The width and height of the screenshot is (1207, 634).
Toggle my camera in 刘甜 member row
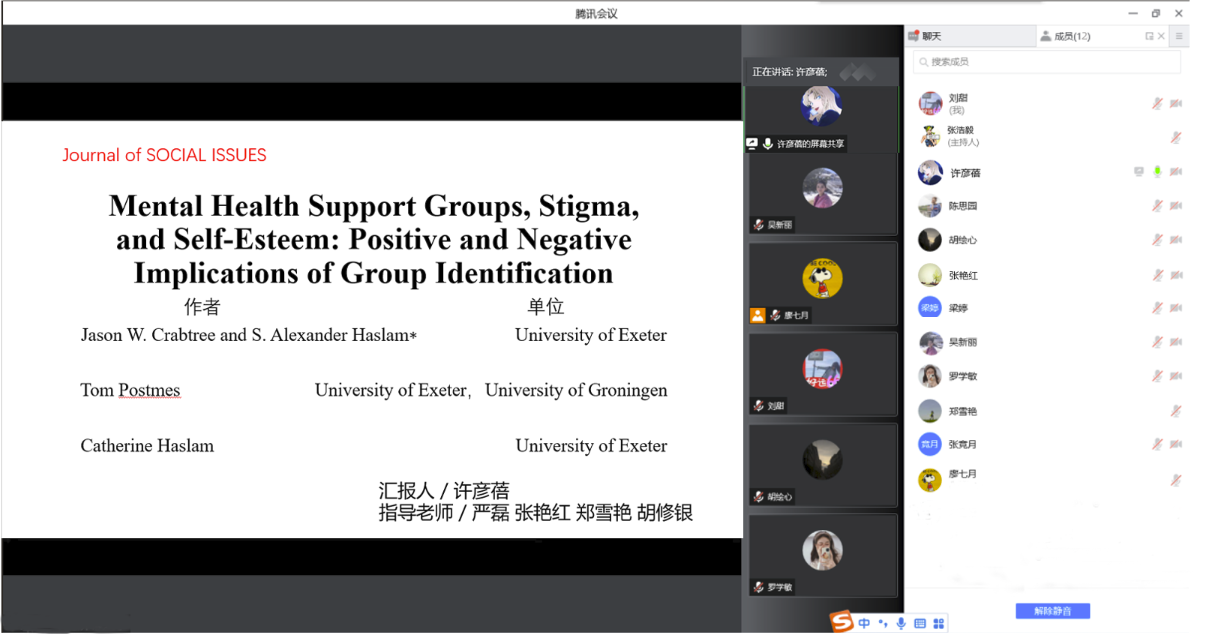click(1176, 103)
